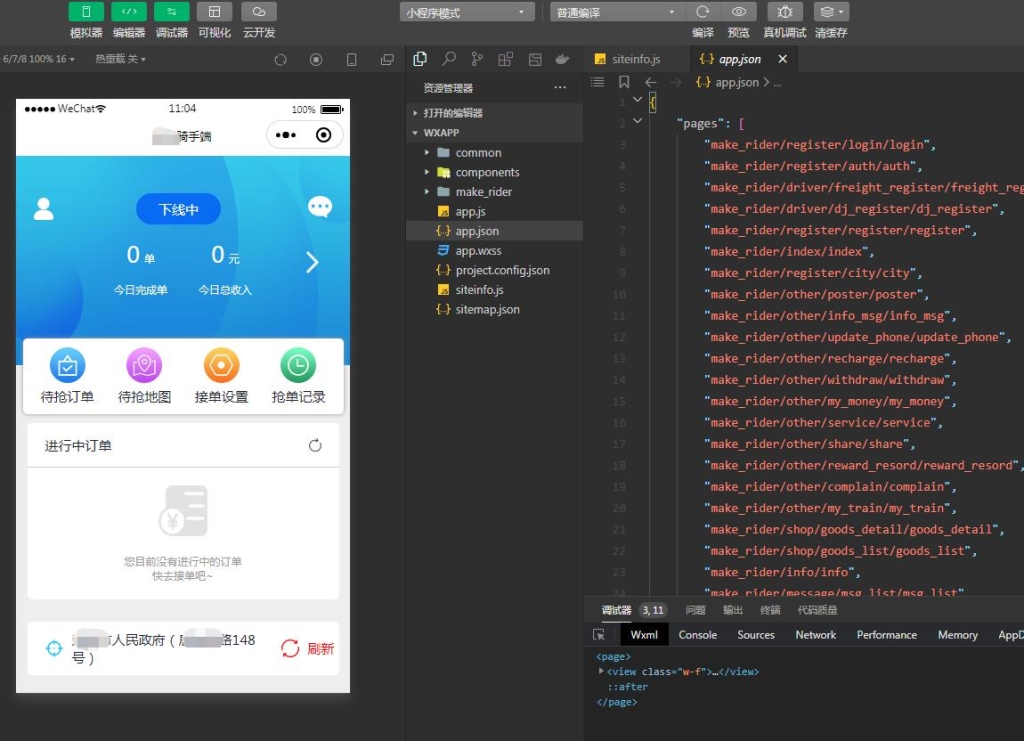Expand the make_rider folder
Viewport: 1024px width, 741px height.
[483, 192]
